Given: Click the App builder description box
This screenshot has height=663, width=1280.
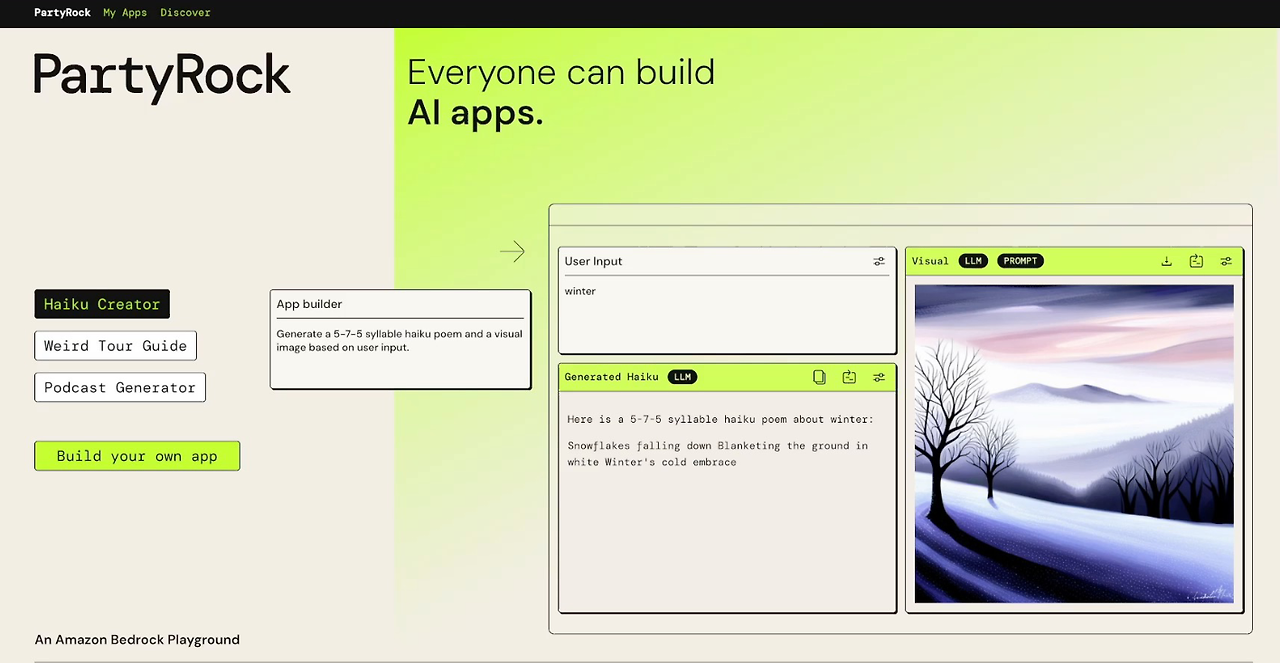Looking at the screenshot, I should tap(400, 340).
